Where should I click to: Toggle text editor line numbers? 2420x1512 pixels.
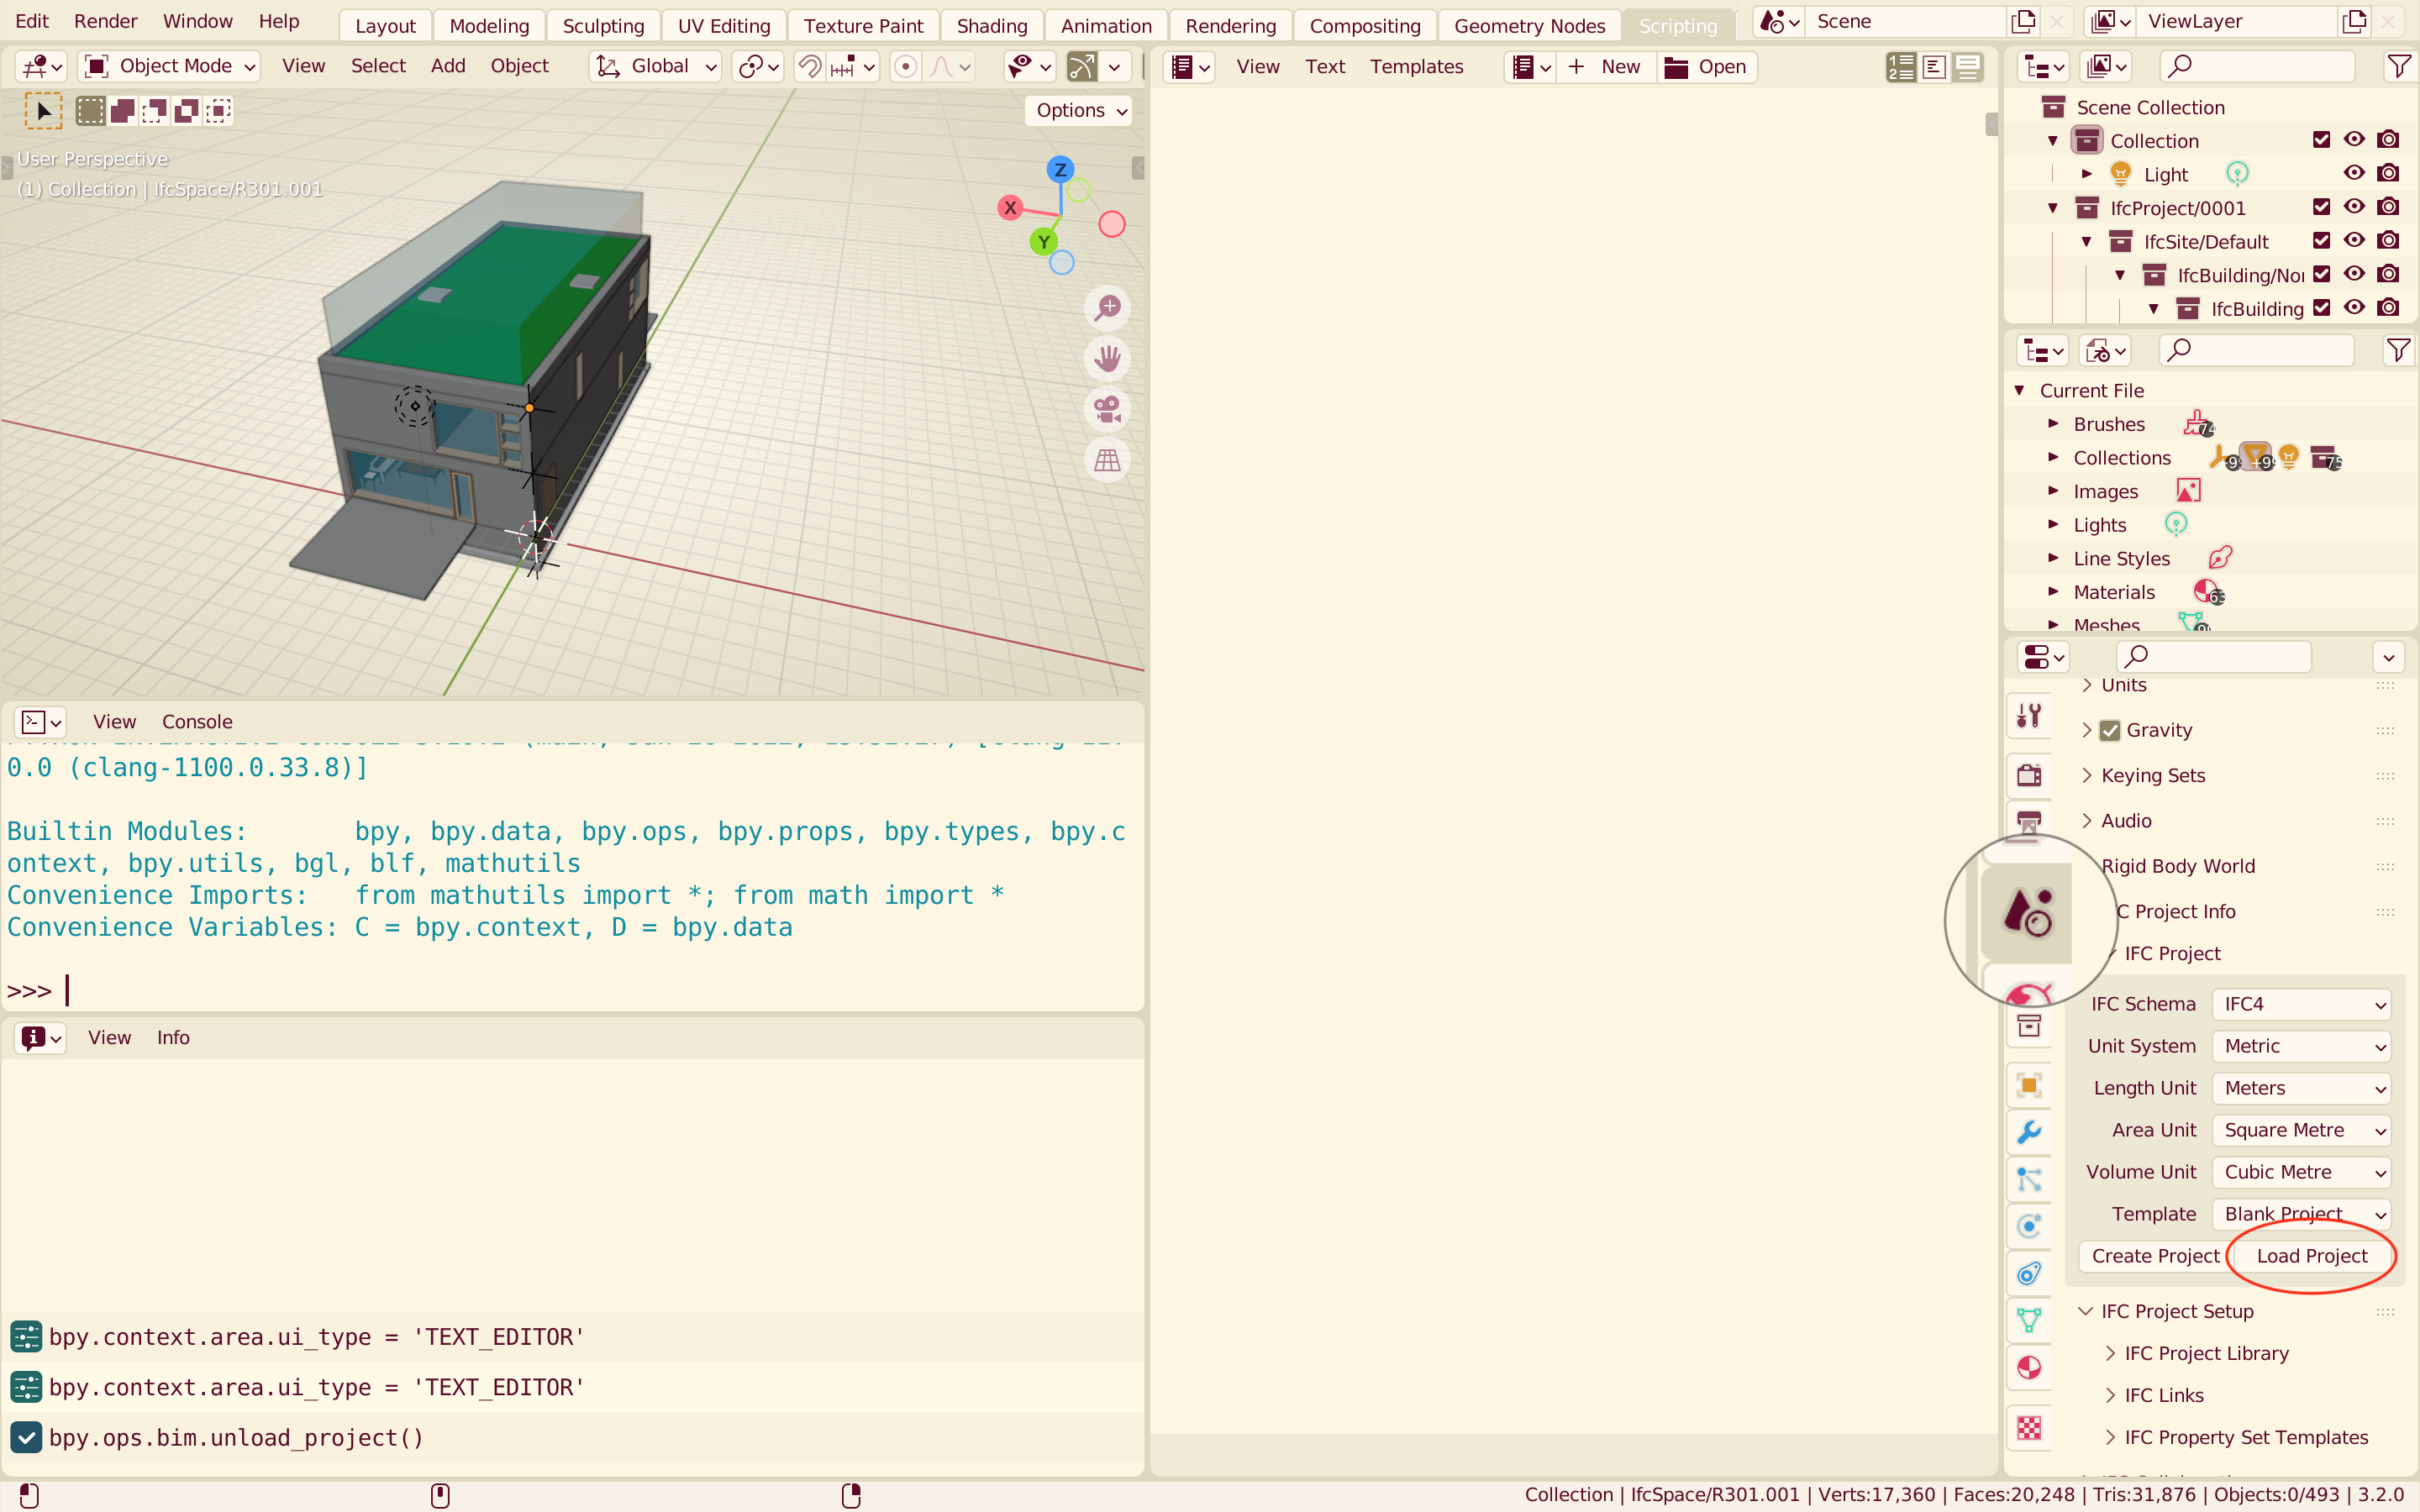click(1901, 67)
